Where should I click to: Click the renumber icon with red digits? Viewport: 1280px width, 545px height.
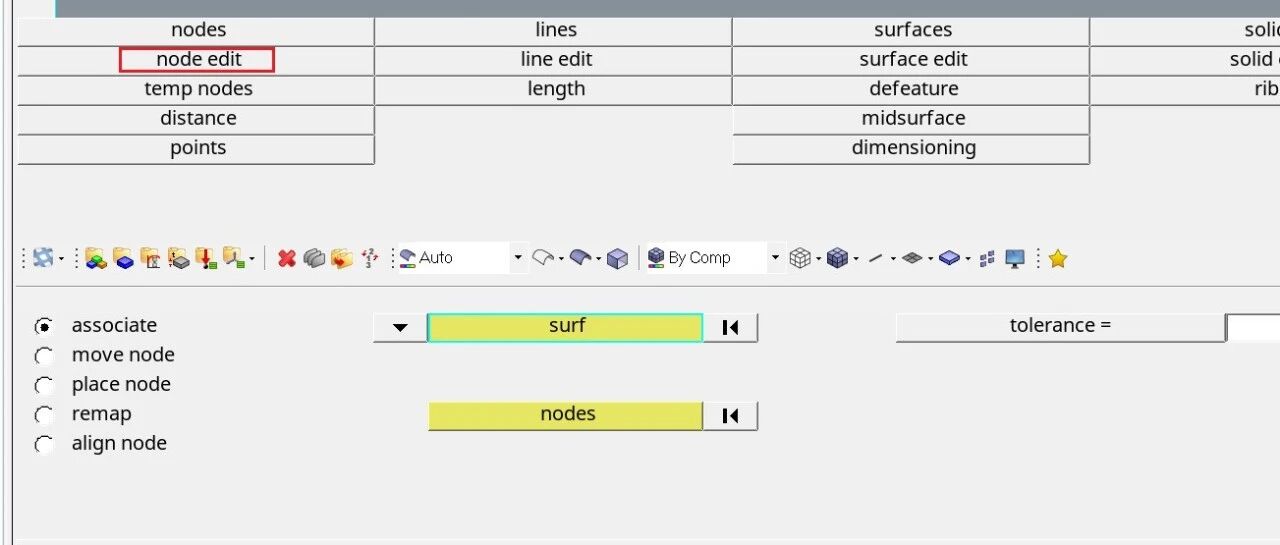369,258
